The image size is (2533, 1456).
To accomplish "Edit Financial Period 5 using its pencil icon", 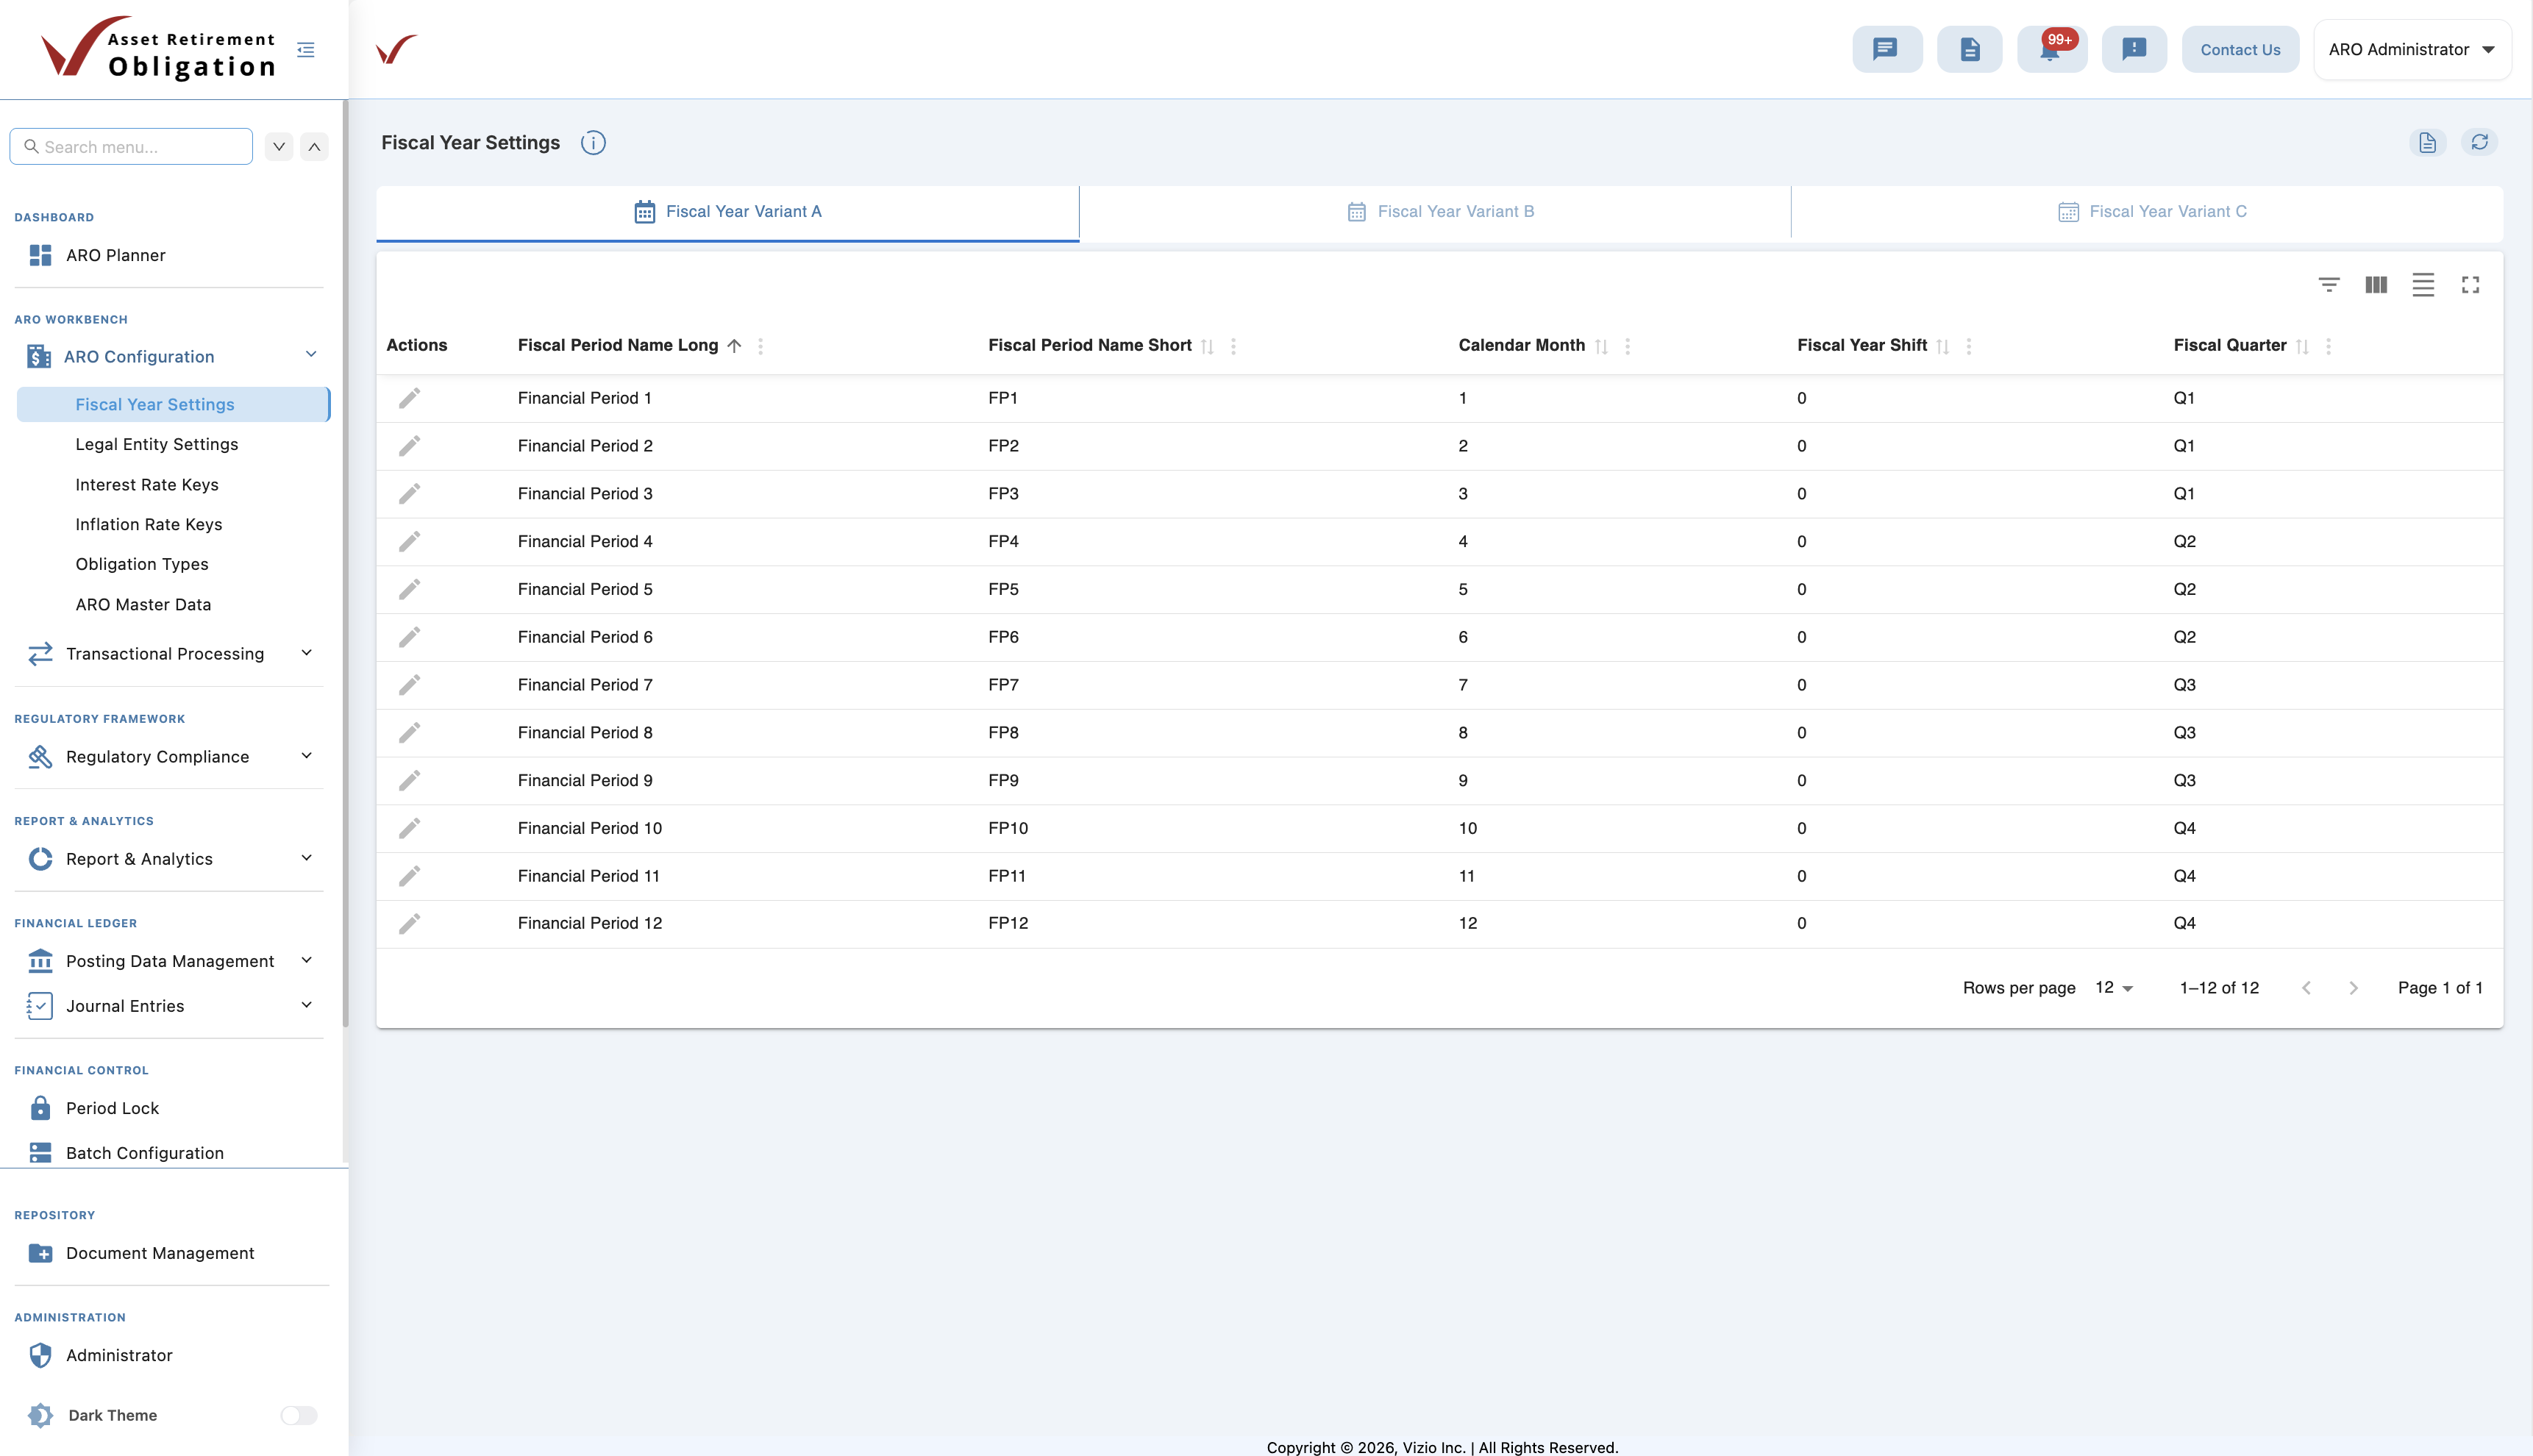I will (410, 588).
